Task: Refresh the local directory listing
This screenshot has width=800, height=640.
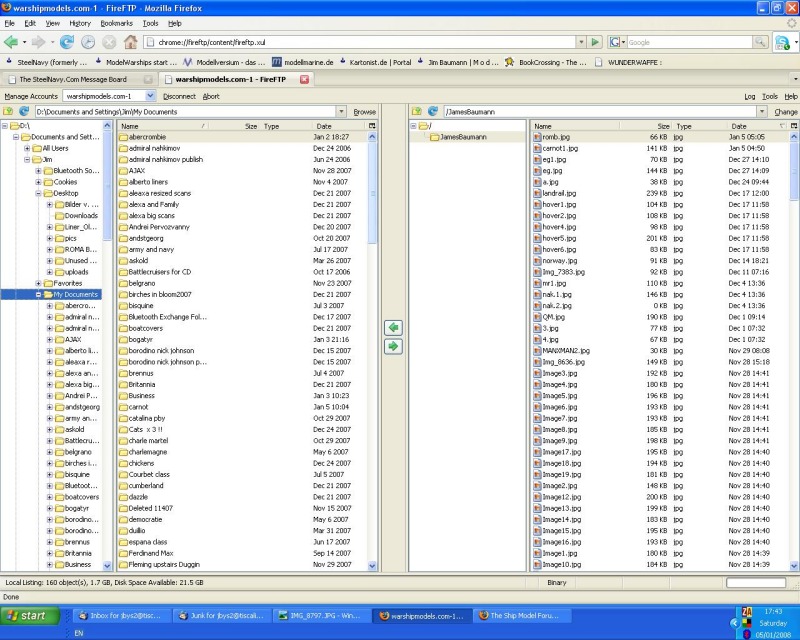Action: (24, 112)
